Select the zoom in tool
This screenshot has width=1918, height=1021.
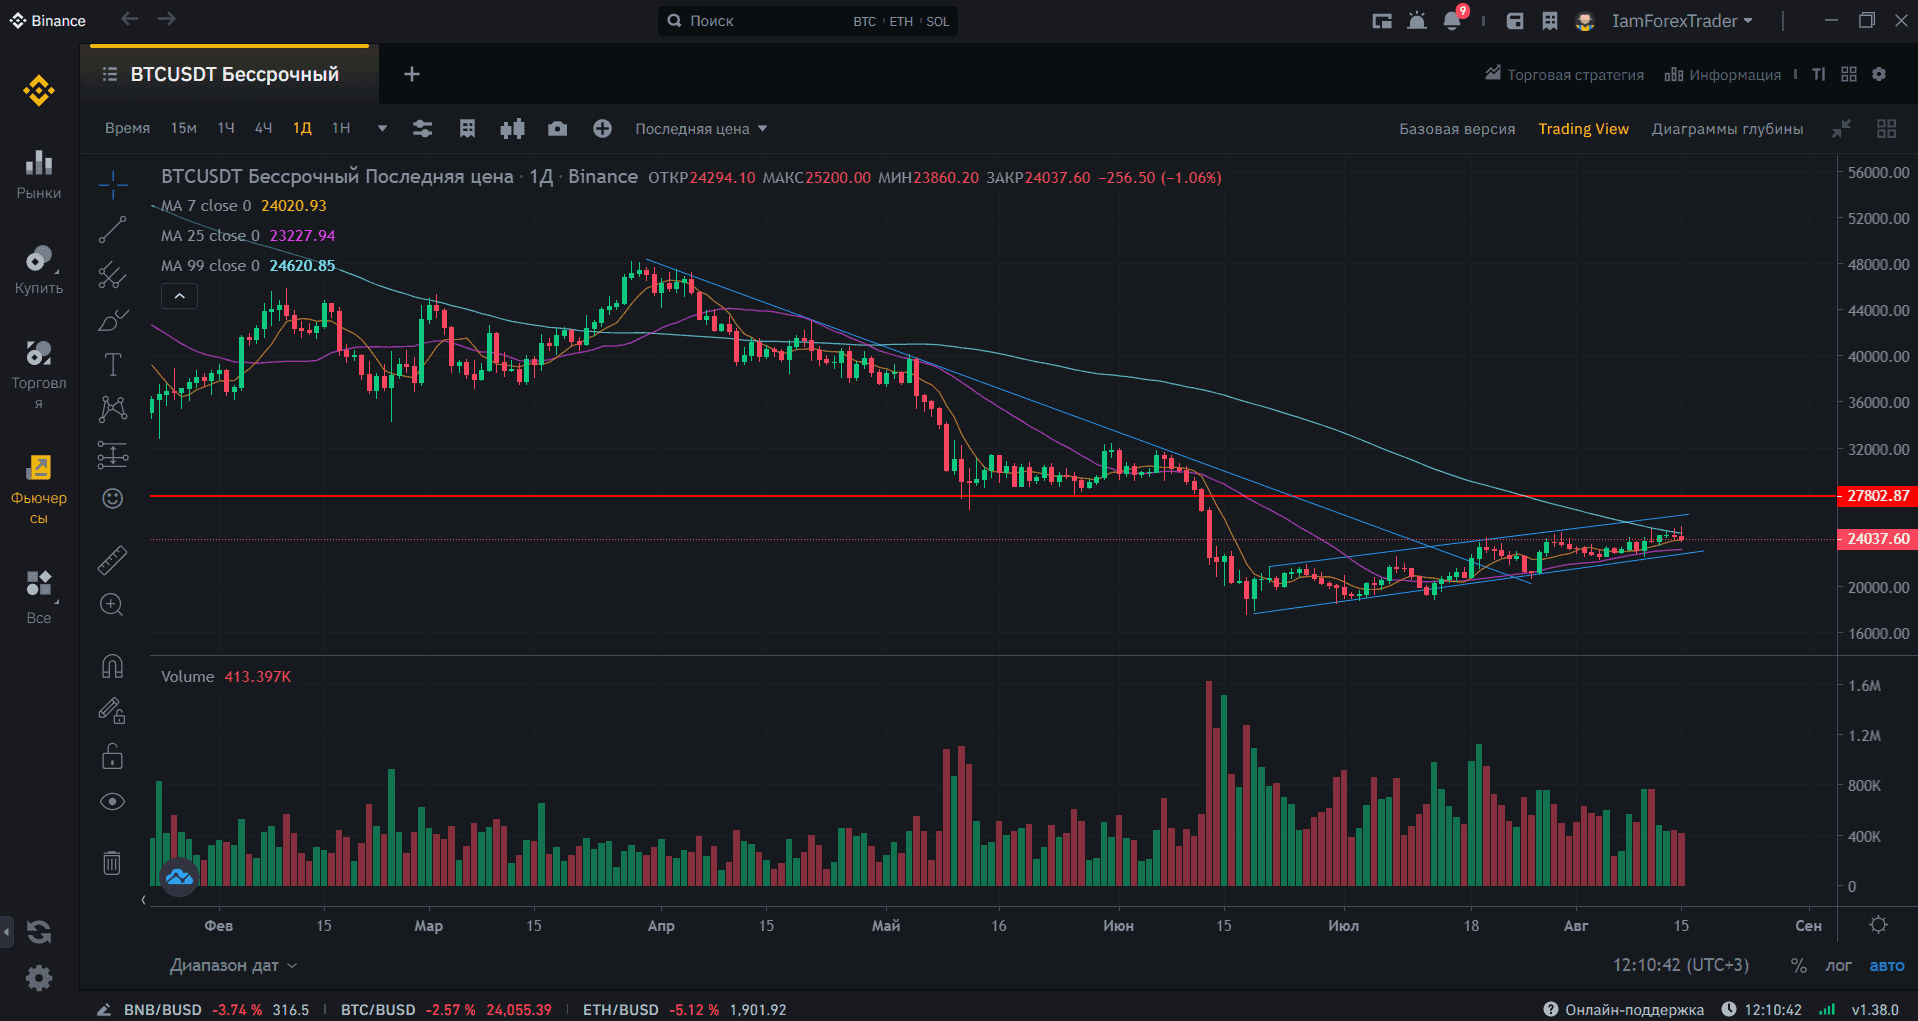coord(112,605)
